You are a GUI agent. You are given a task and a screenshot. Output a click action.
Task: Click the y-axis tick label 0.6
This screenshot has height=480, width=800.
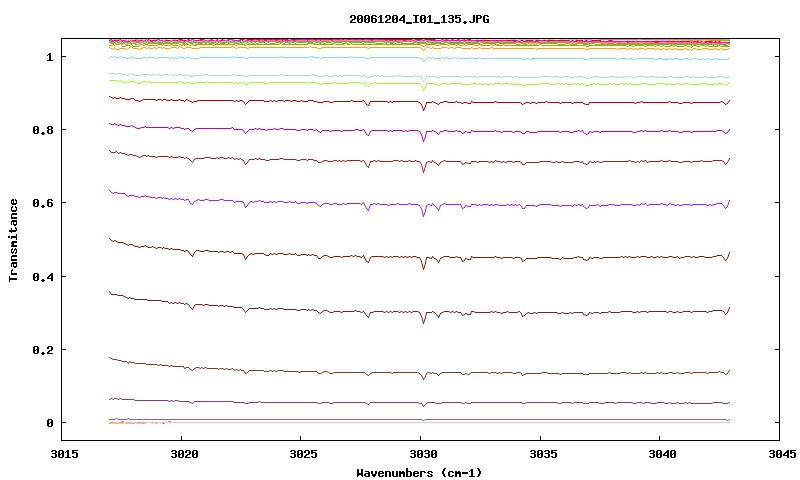click(42, 203)
